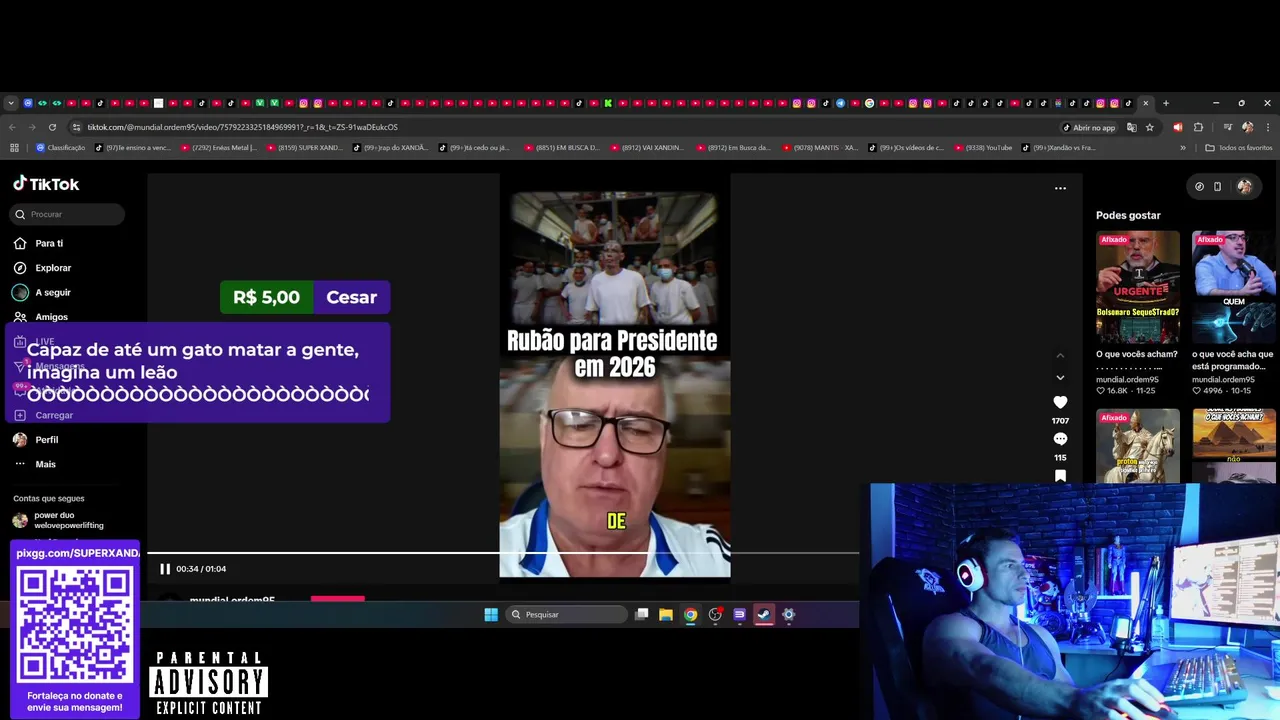The image size is (1280, 720).
Task: Seek on the video progress bar
Action: pyautogui.click(x=503, y=553)
